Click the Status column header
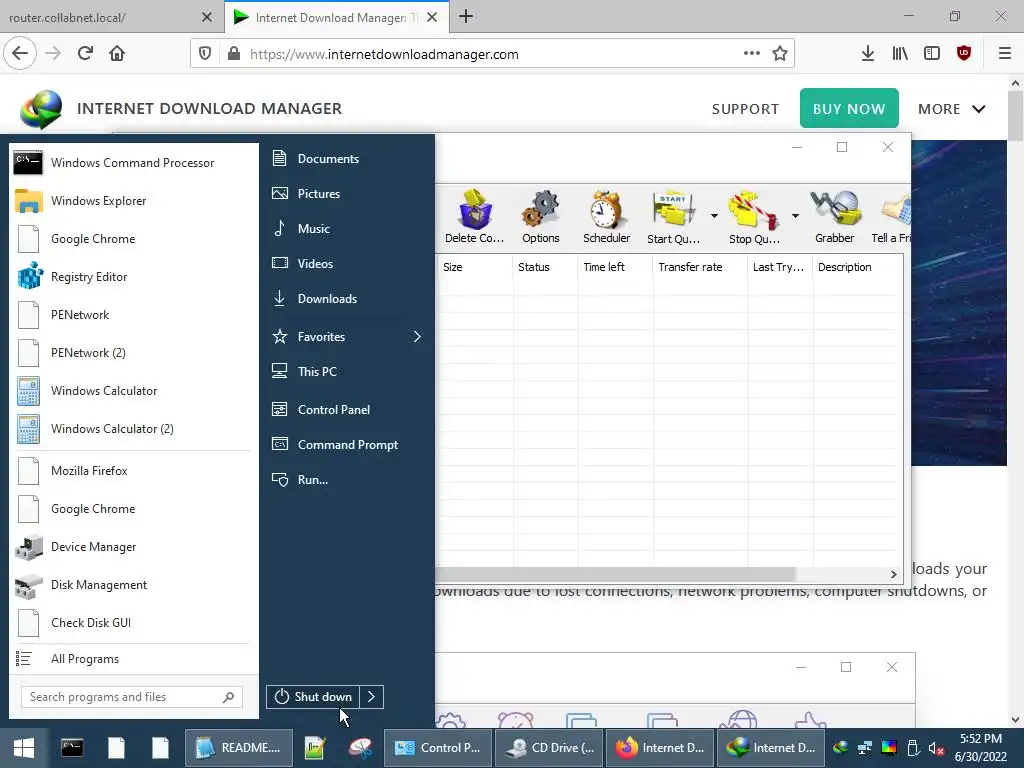 [x=545, y=267]
